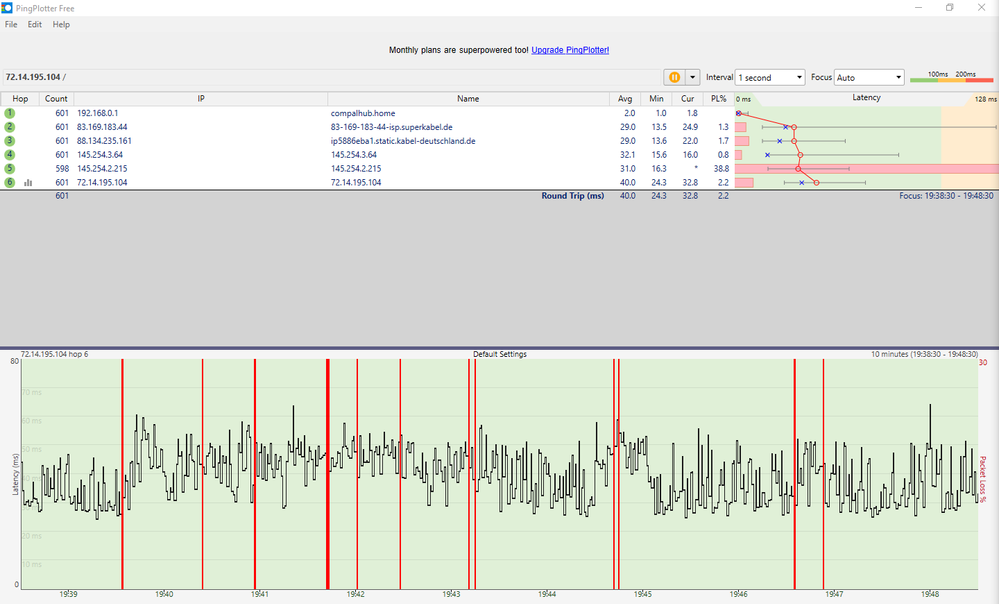
Task: Select the green hop 3 circle icon
Action: (x=10, y=141)
